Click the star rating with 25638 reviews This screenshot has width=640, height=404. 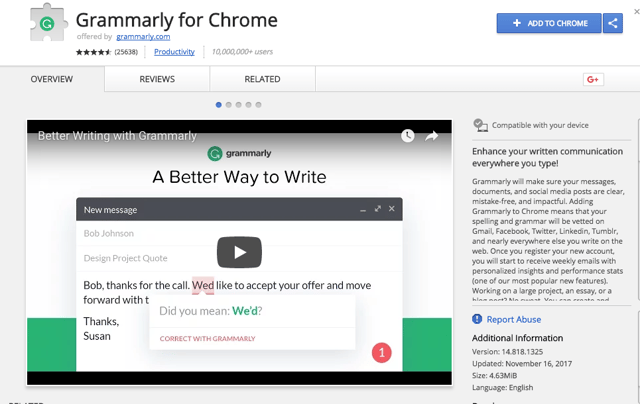[x=107, y=52]
